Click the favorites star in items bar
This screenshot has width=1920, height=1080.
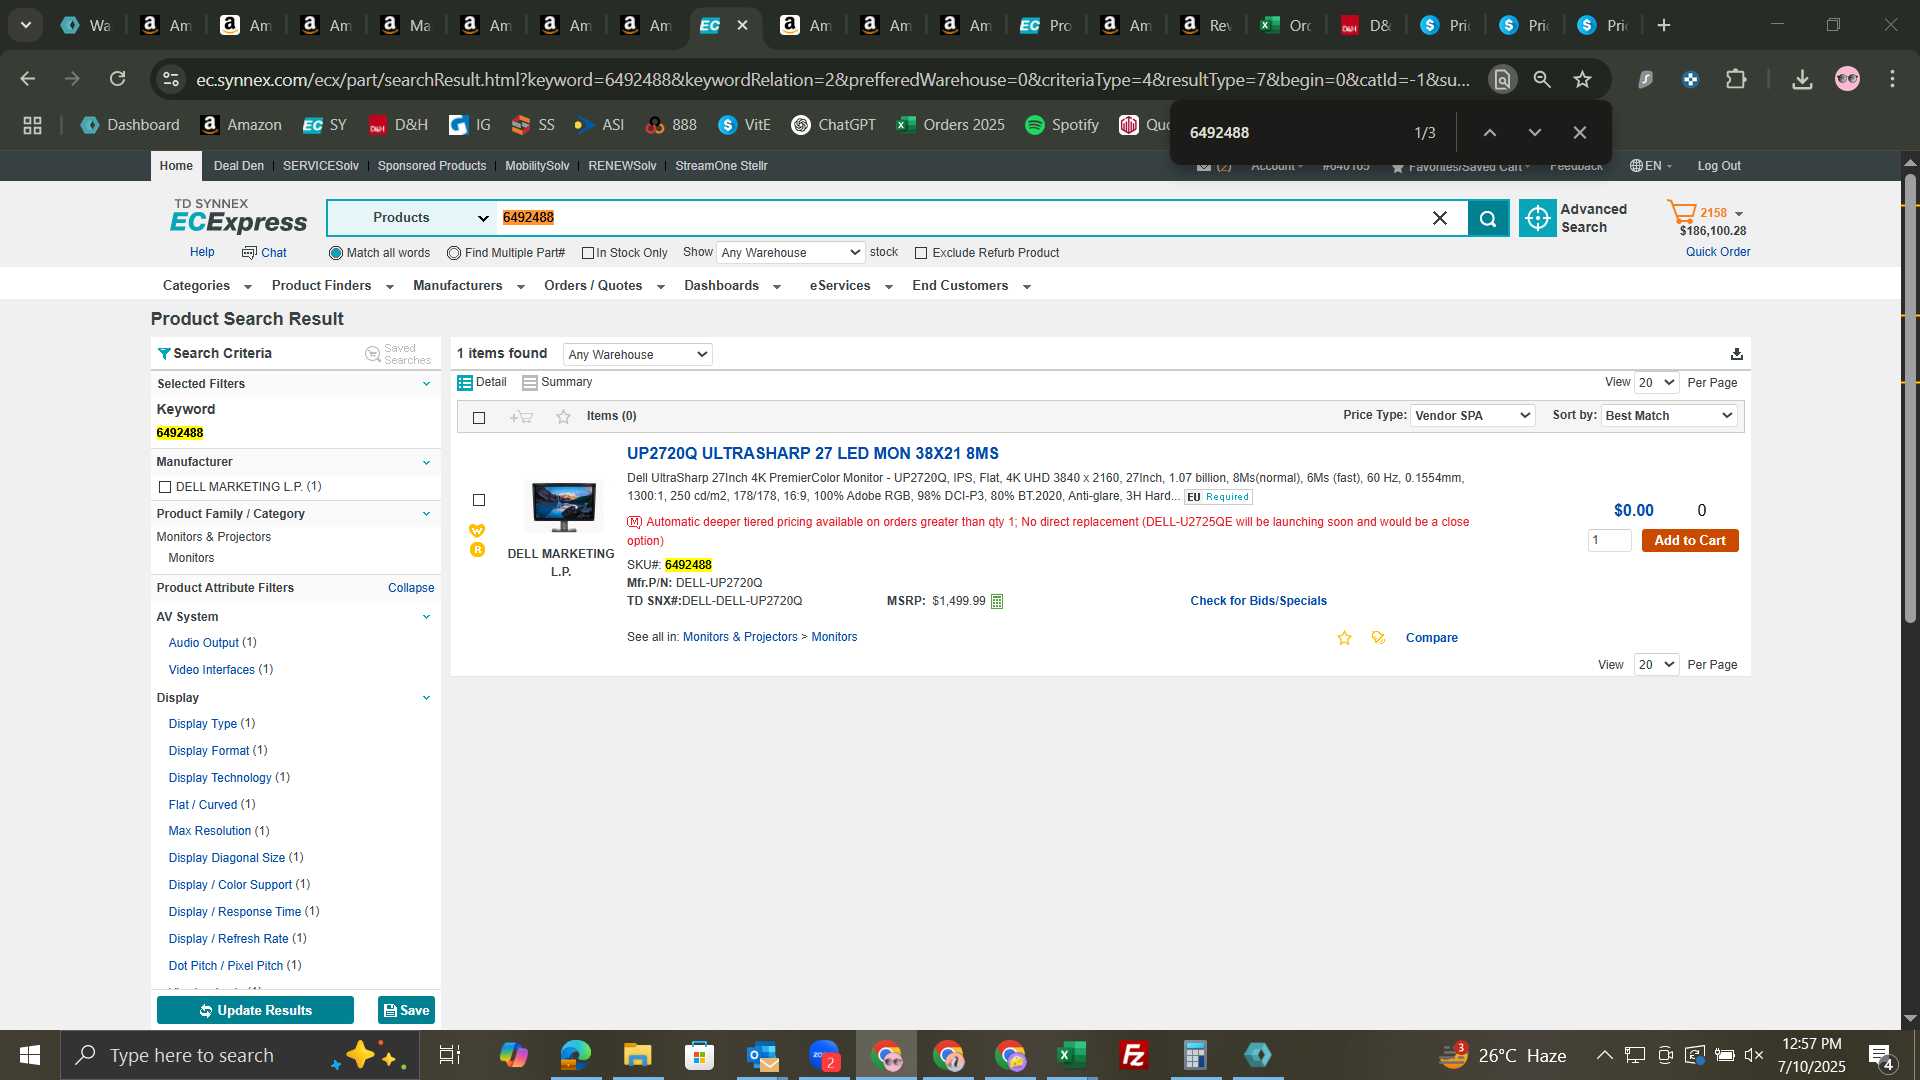564,417
